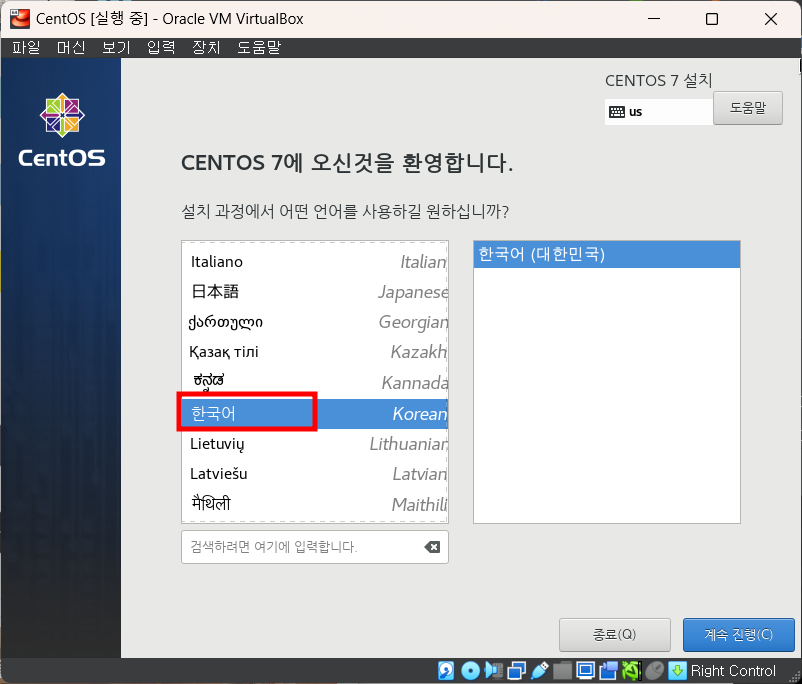802x684 pixels.
Task: Click the 계속 진행(C) continue button
Action: tap(739, 634)
